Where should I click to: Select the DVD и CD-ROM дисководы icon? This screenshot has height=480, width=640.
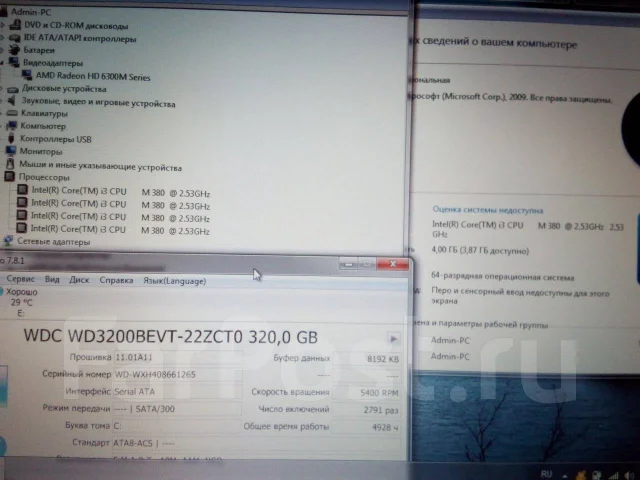(15, 25)
